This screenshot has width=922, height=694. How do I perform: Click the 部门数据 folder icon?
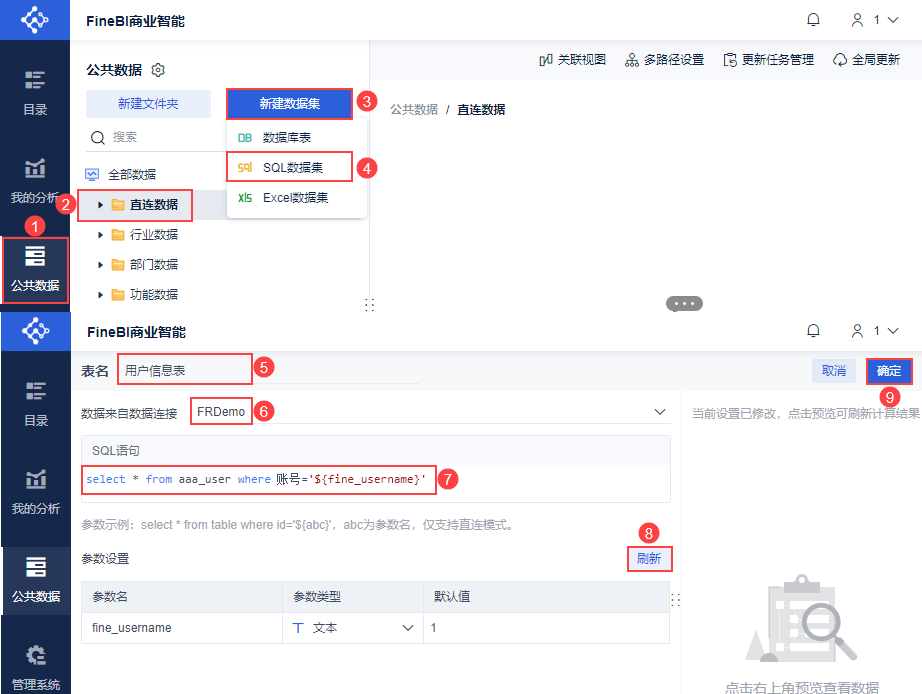[118, 265]
